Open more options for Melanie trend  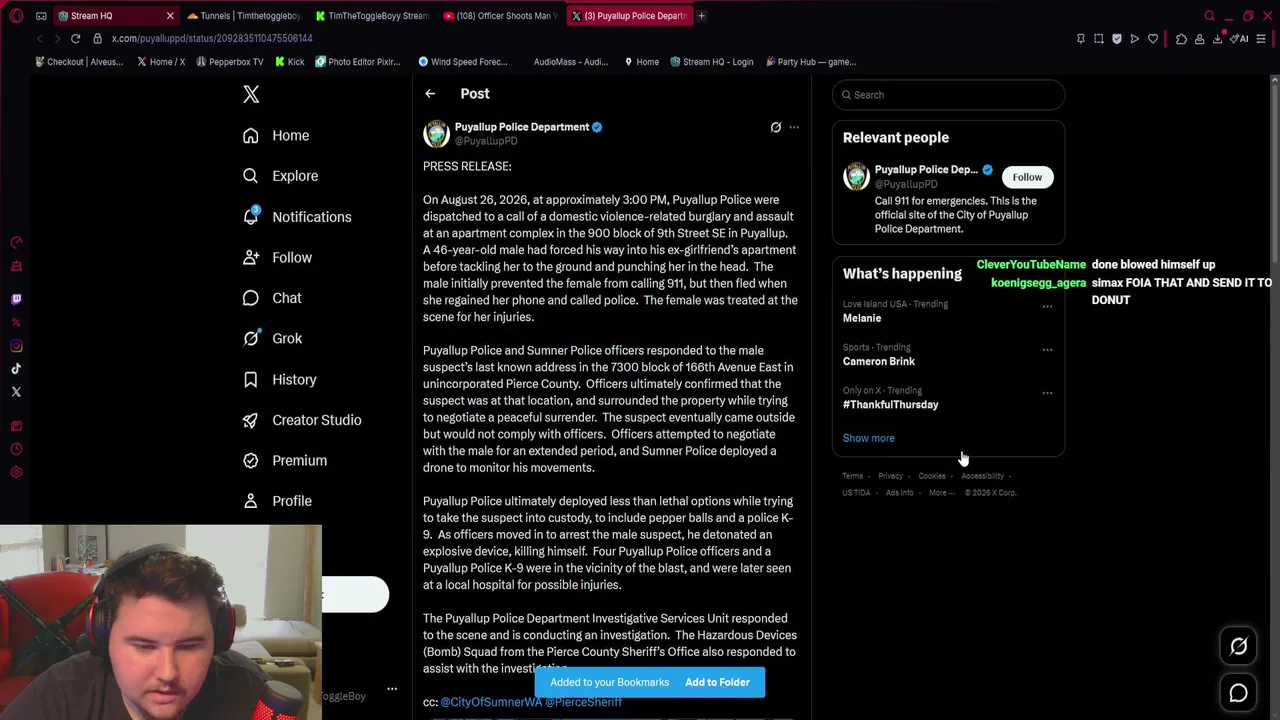click(x=1047, y=306)
